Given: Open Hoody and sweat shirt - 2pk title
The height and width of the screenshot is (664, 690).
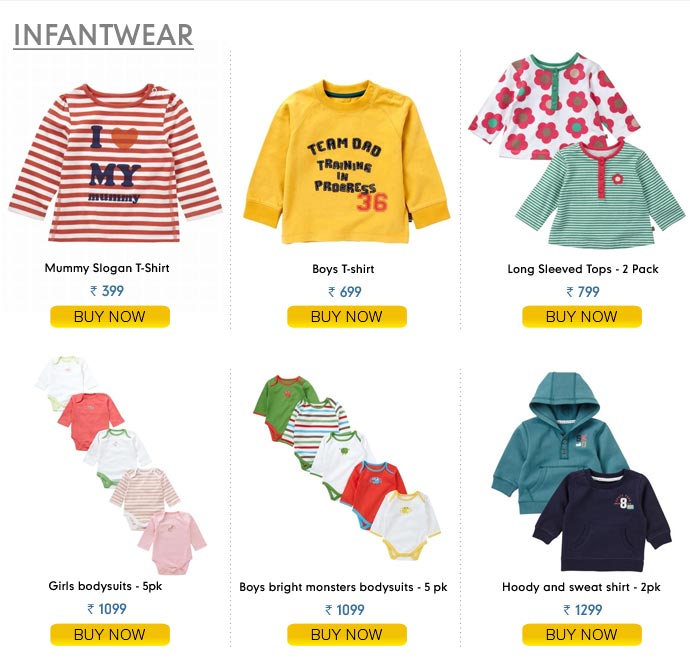Looking at the screenshot, I should click(581, 587).
